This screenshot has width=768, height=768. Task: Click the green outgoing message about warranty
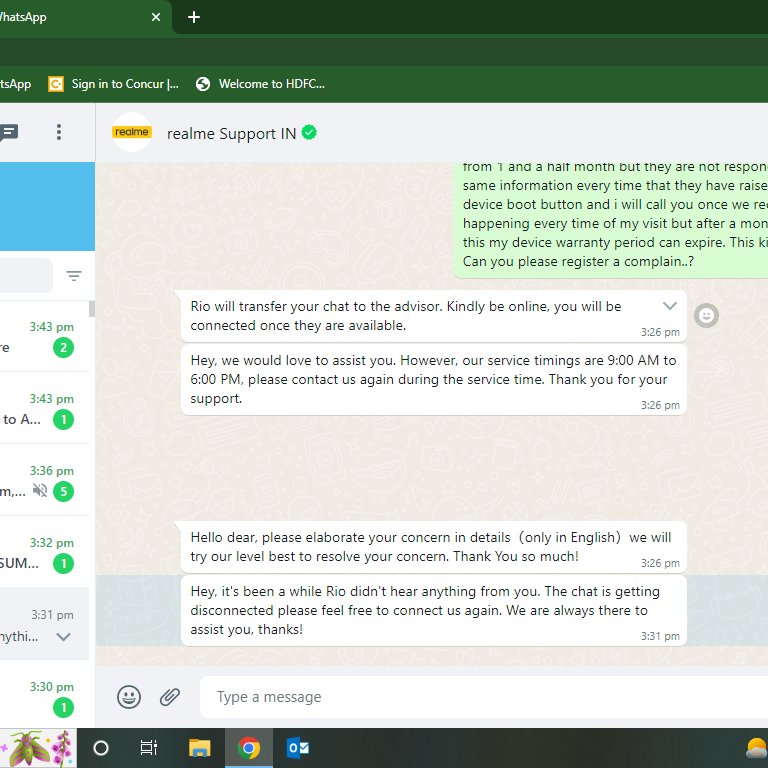(611, 220)
